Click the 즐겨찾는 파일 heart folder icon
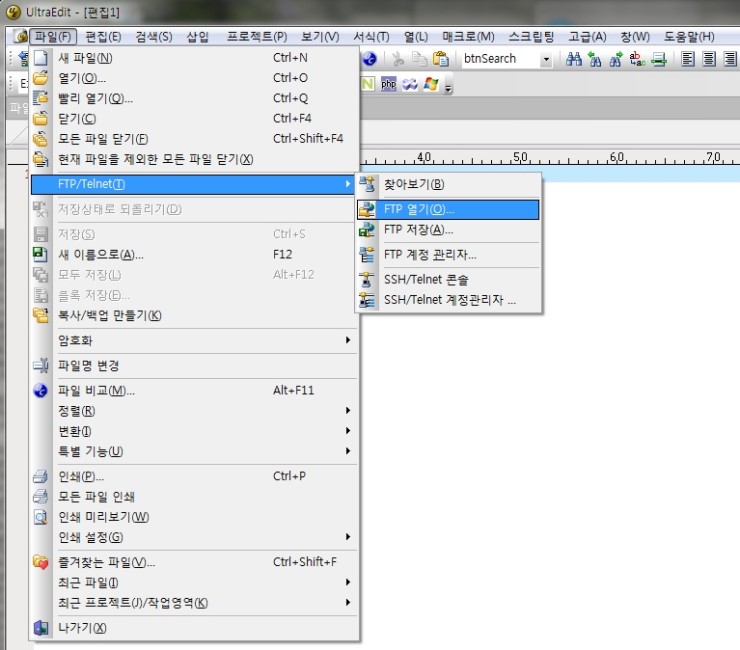The height and width of the screenshot is (650, 740). pos(41,562)
